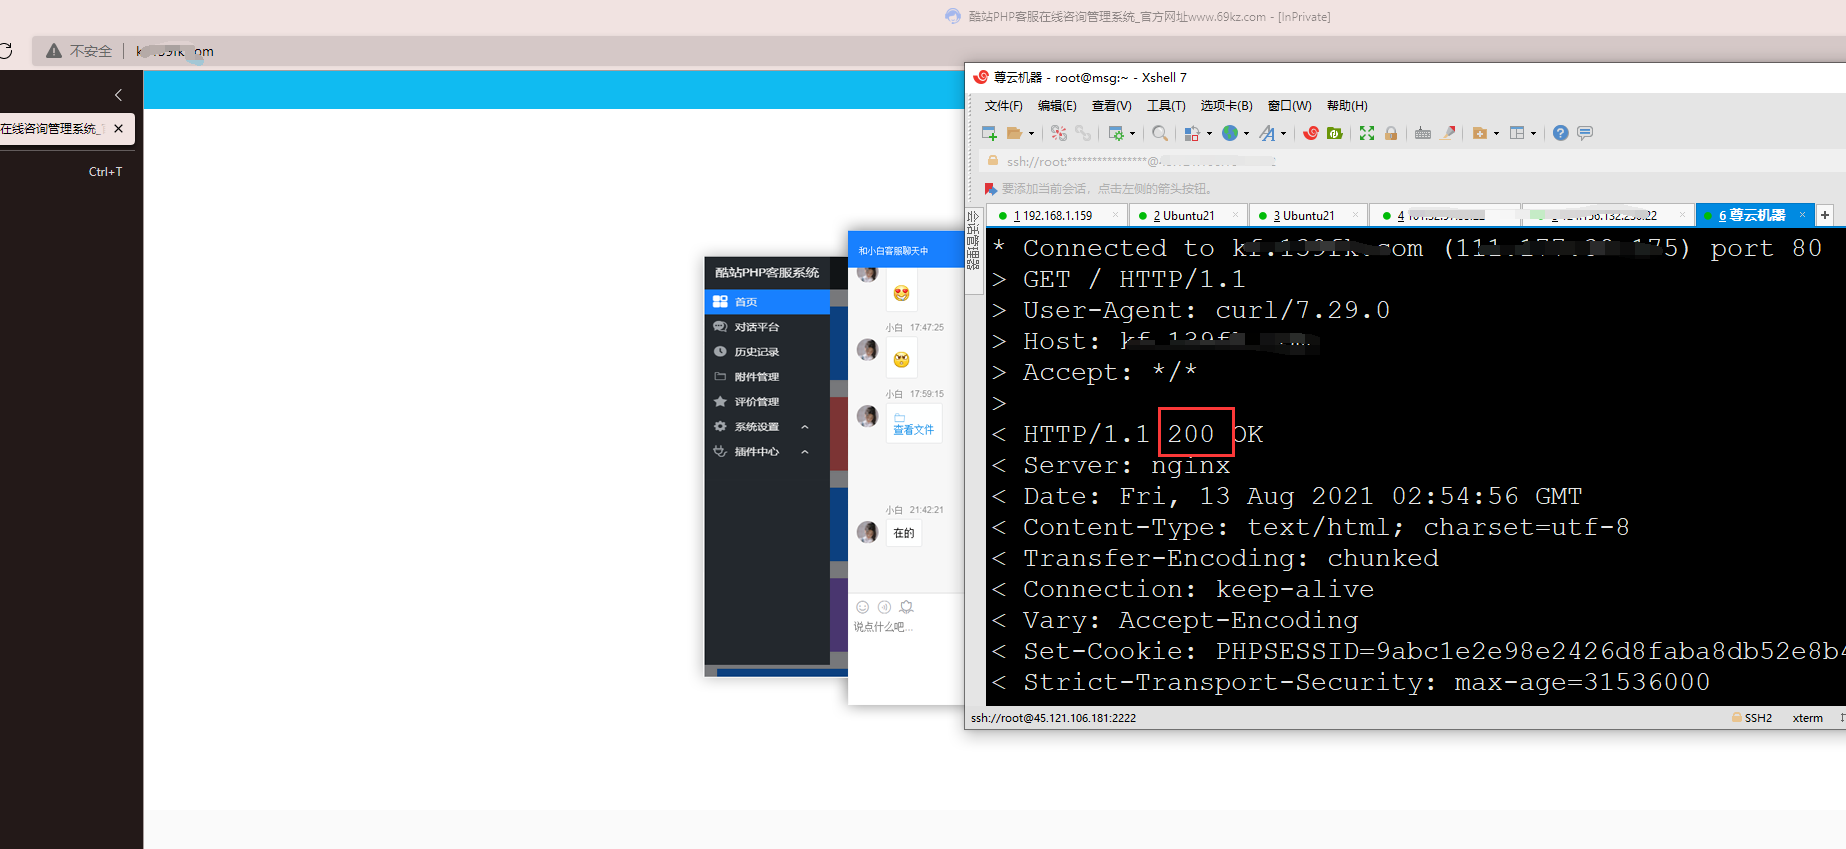Viewport: 1846px width, 849px height.
Task: Click the speech bubble feedback icon in Xshell
Action: (x=1585, y=133)
